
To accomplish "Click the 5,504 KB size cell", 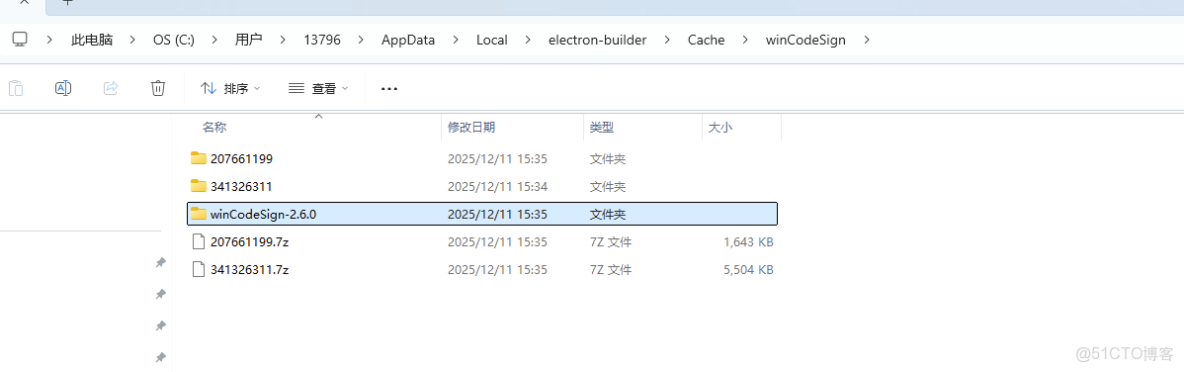I will 748,270.
